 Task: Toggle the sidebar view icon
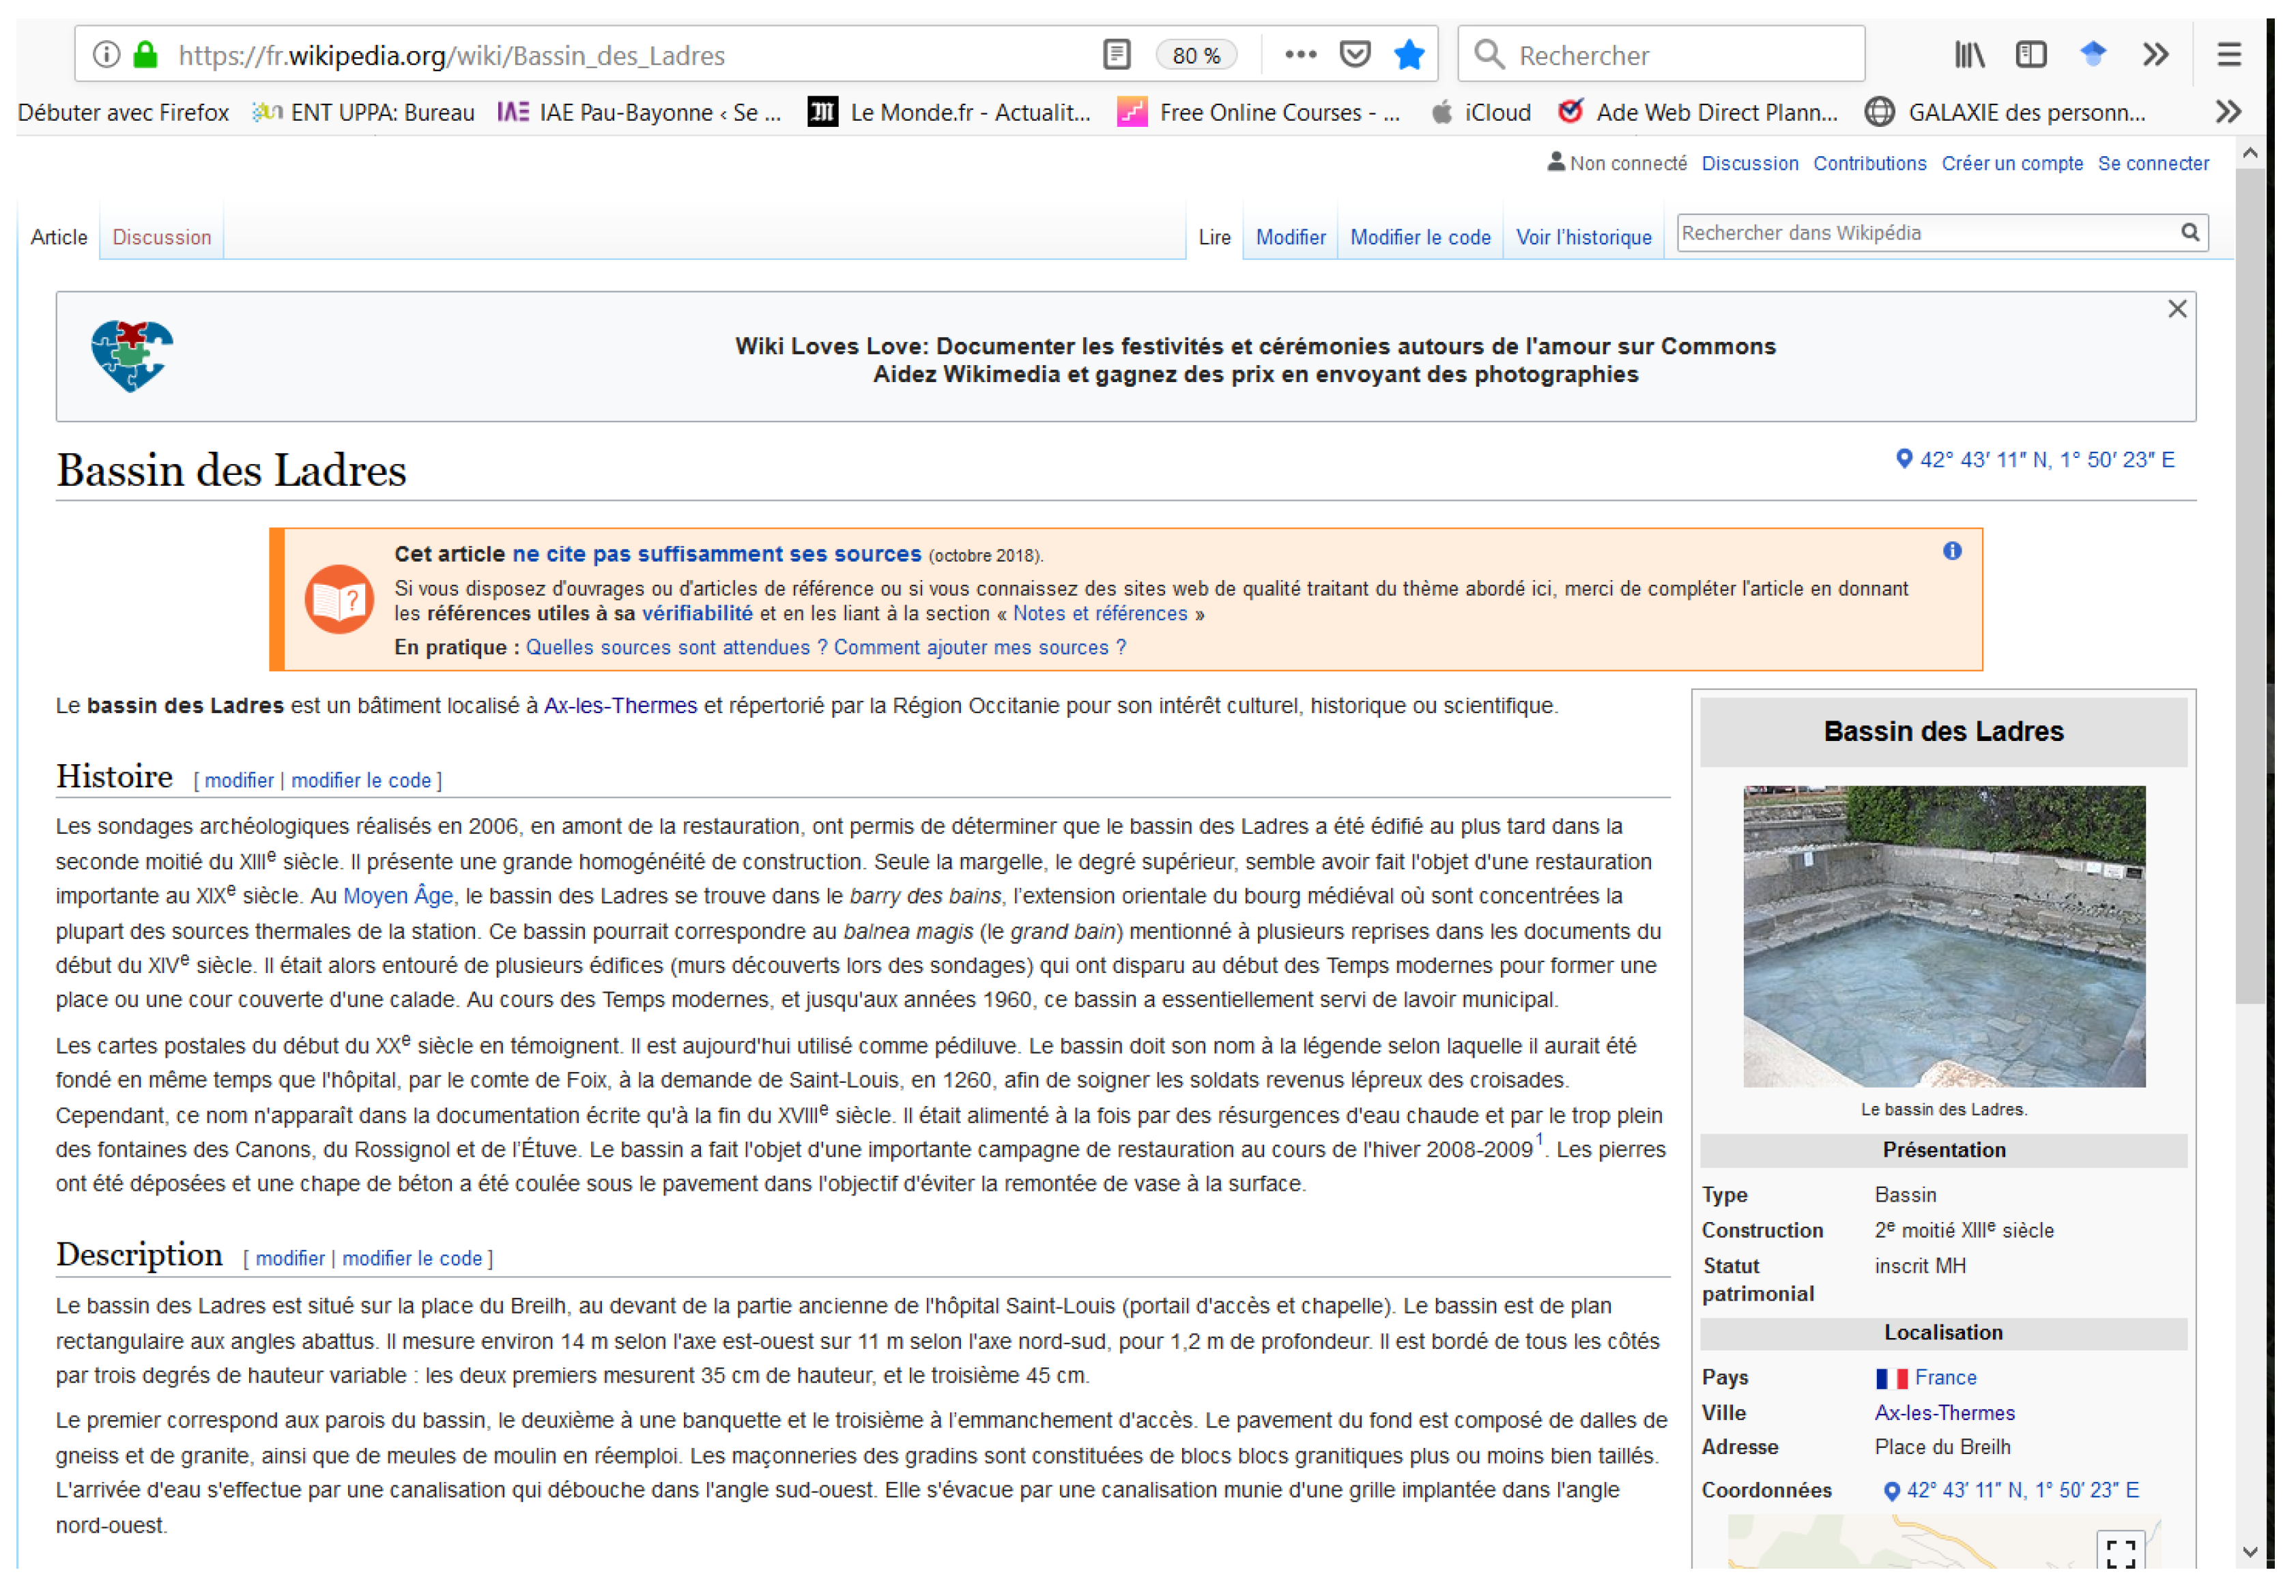pos(2031,54)
